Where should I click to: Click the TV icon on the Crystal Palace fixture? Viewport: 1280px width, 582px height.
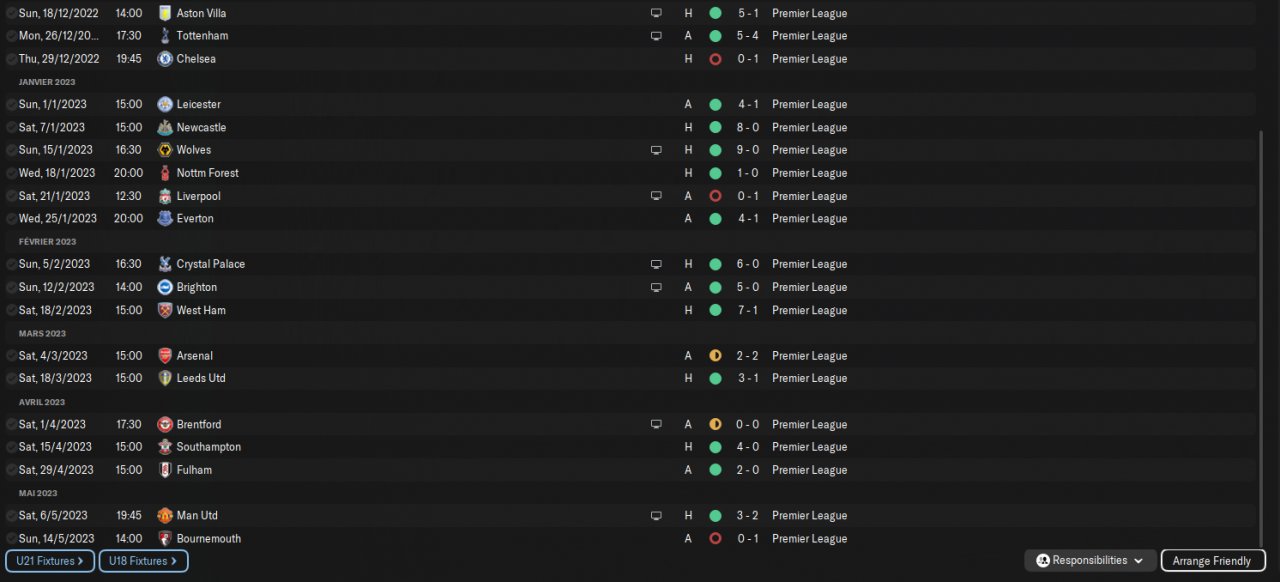[x=656, y=264]
